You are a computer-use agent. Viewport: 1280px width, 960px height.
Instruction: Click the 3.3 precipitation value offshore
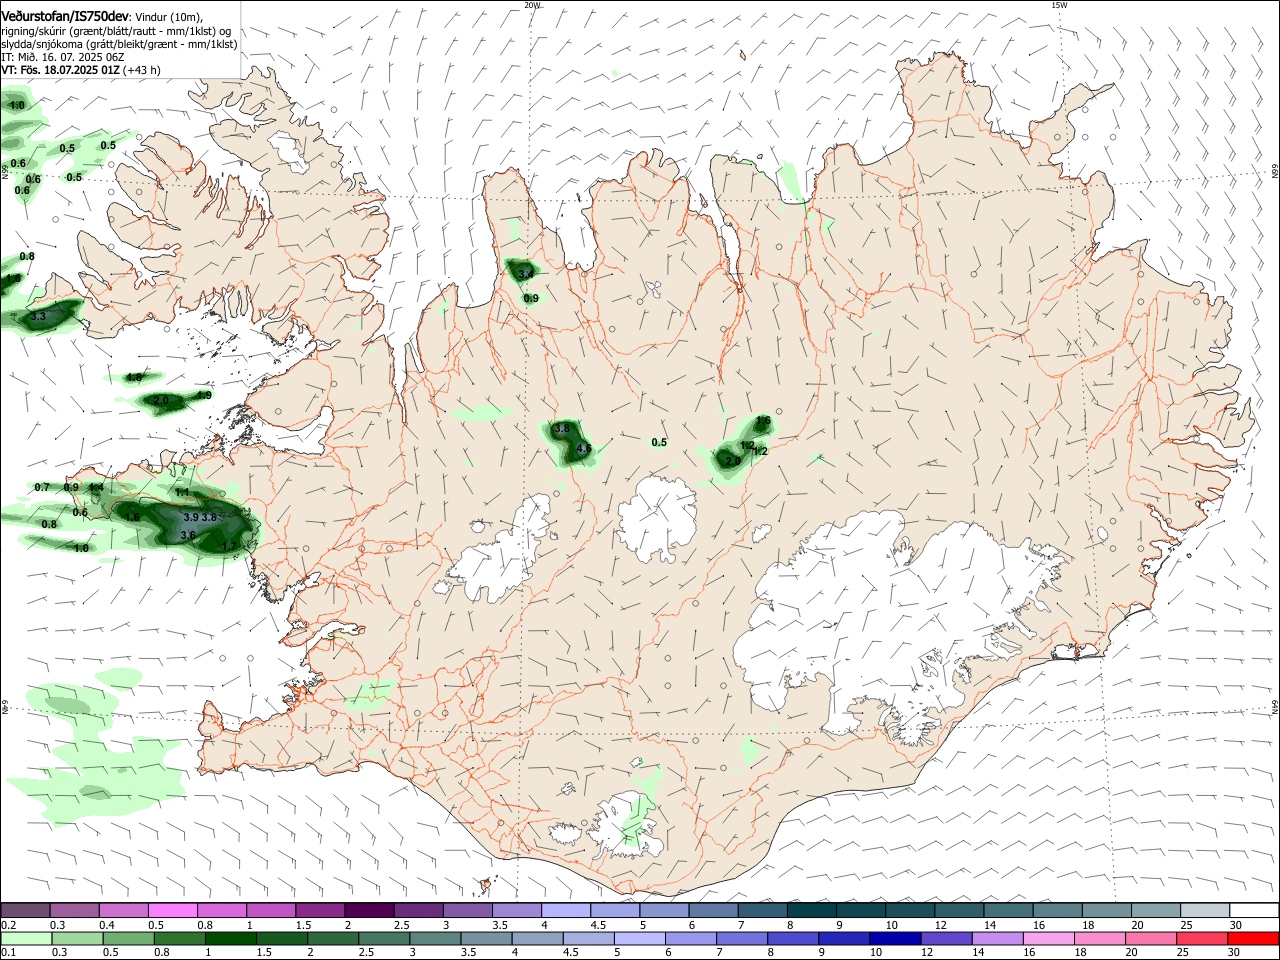pyautogui.click(x=38, y=316)
